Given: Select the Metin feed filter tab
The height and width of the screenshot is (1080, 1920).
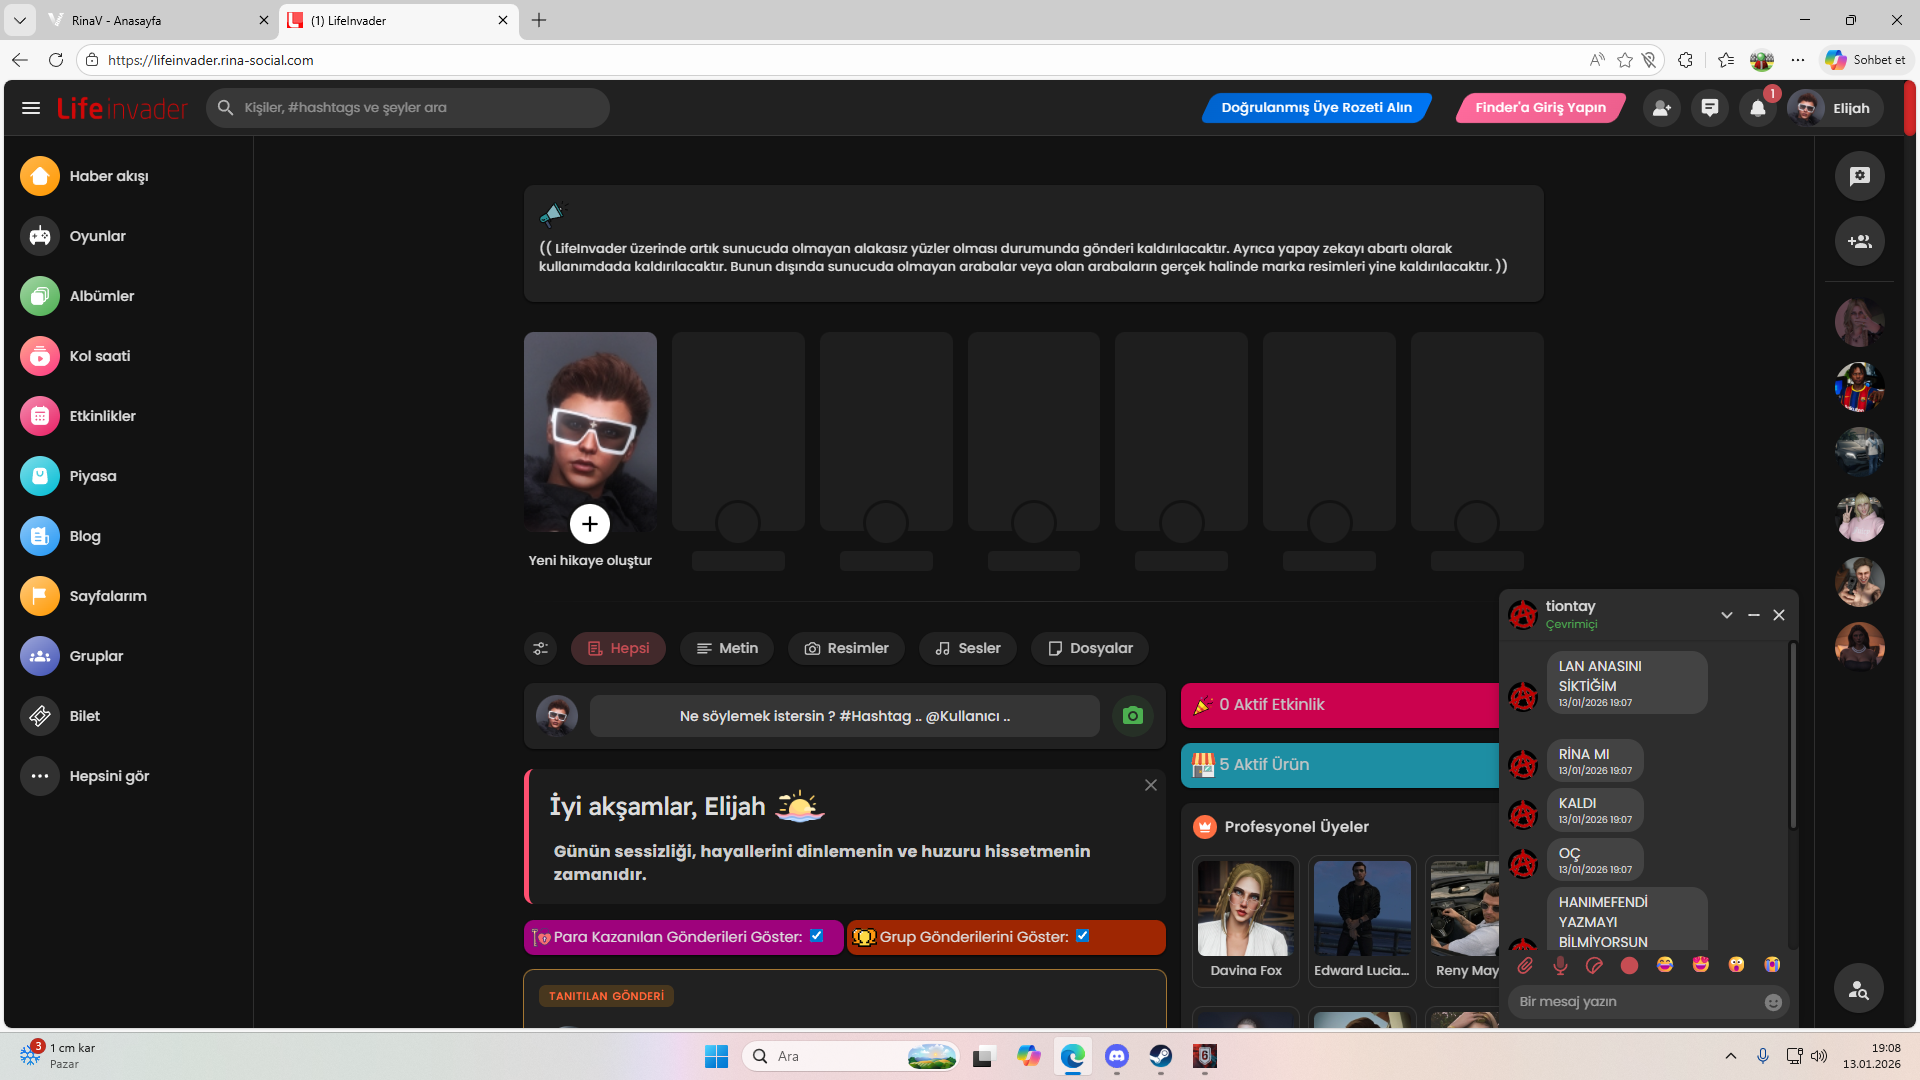Looking at the screenshot, I should [x=727, y=648].
